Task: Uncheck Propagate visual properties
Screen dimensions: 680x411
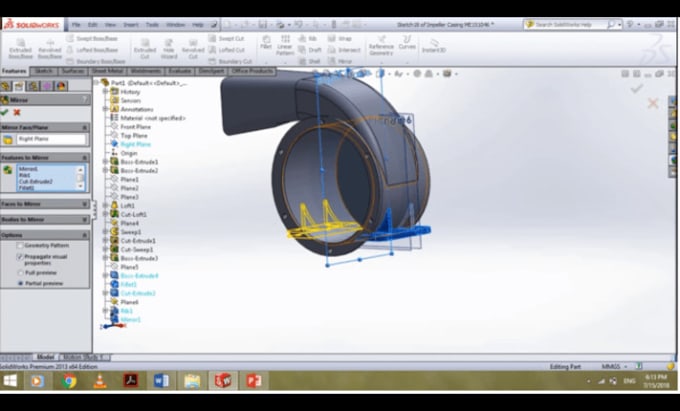Action: coord(20,257)
